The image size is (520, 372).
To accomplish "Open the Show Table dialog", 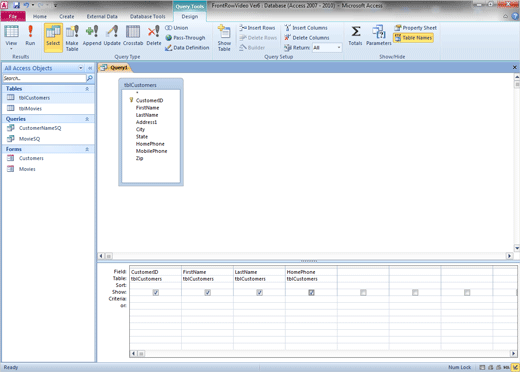I will (224, 38).
